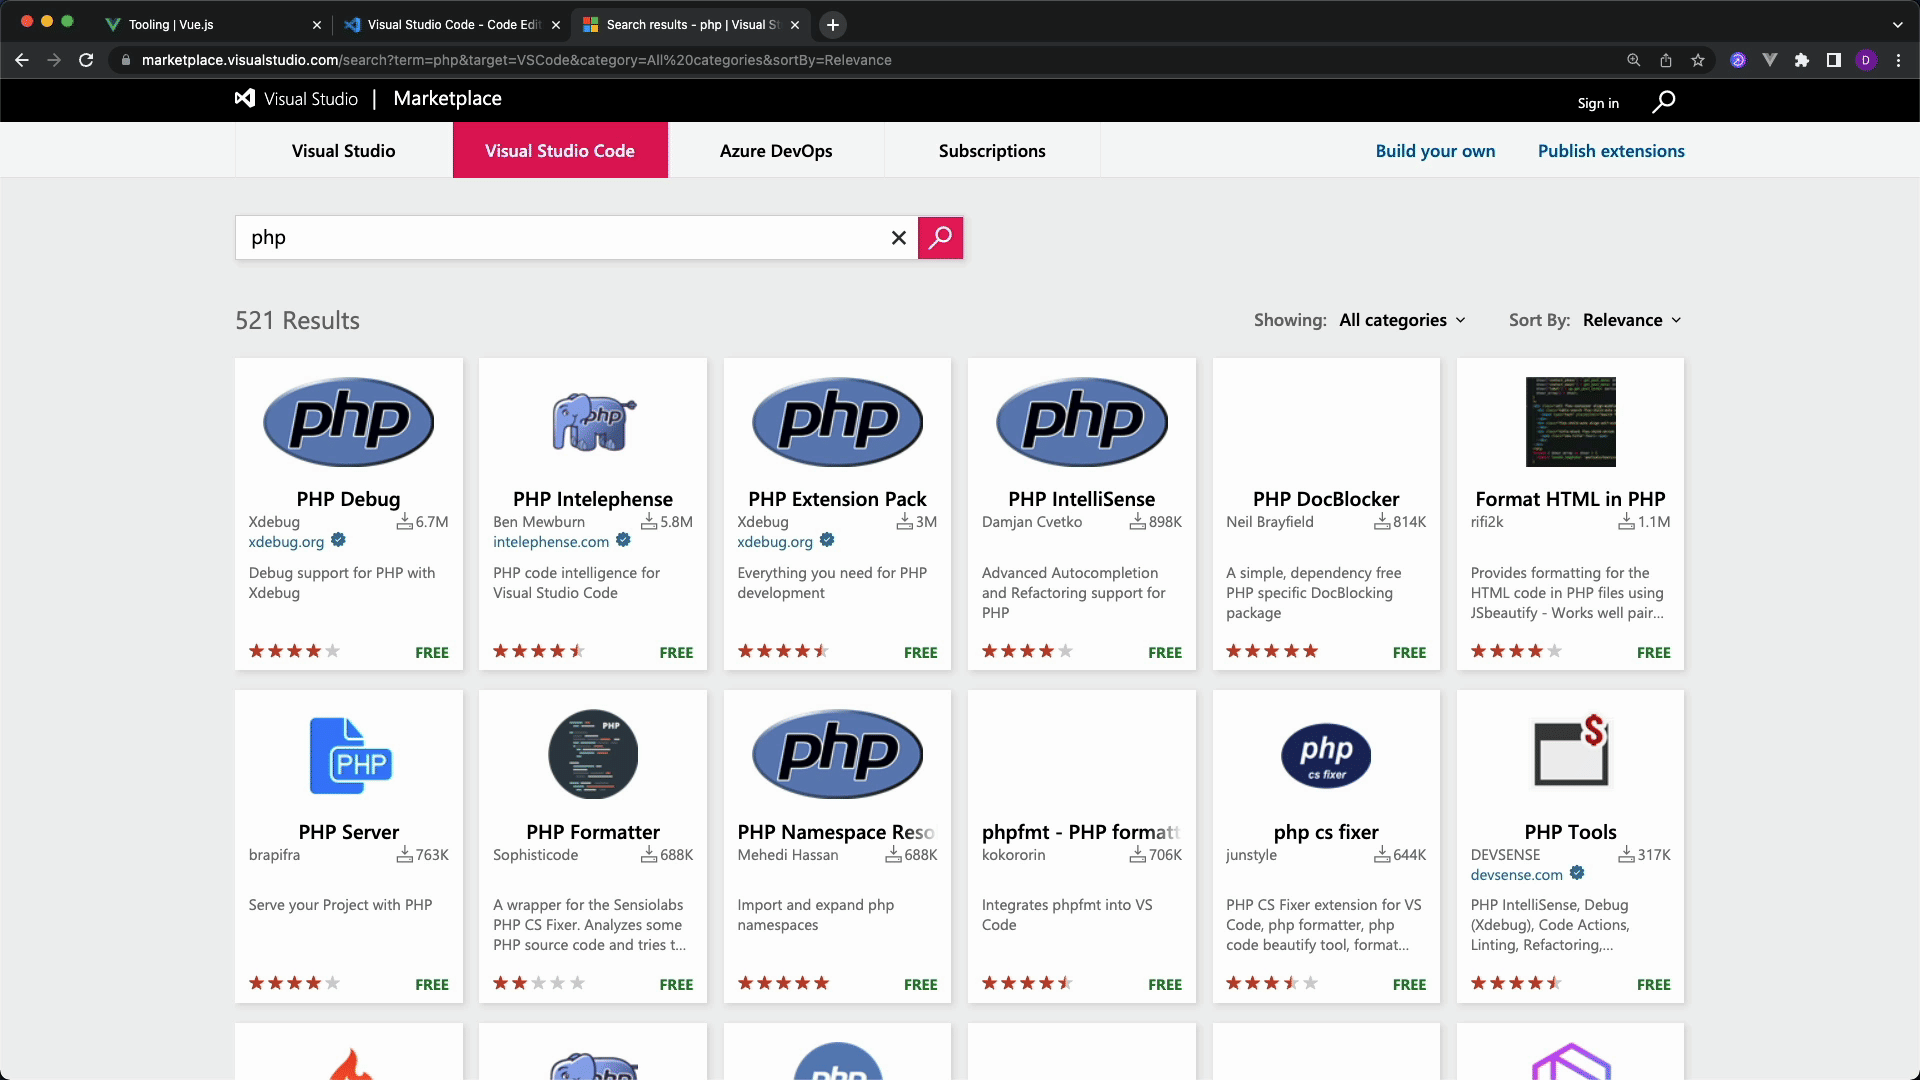Viewport: 1920px width, 1080px height.
Task: Open the PHP DocBlocker extension title
Action: click(x=1326, y=499)
